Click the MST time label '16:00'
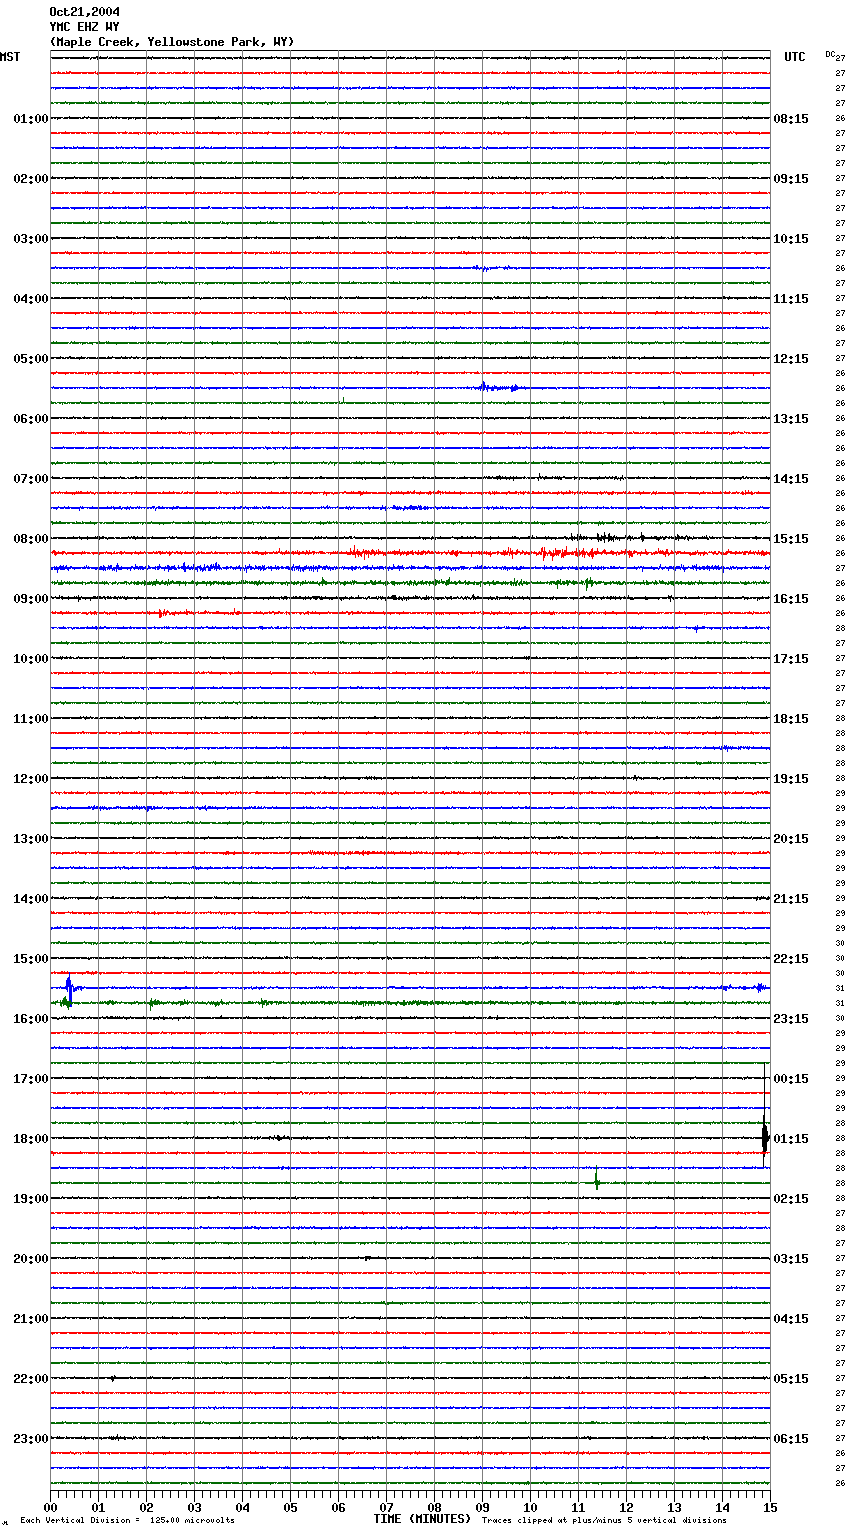850x1534 pixels. [x=31, y=1019]
